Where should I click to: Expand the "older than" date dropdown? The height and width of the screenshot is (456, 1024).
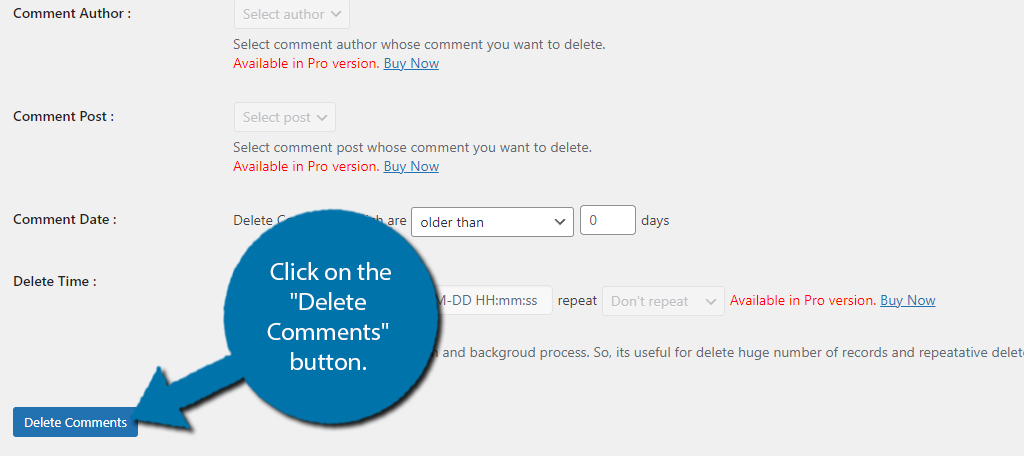pos(492,221)
